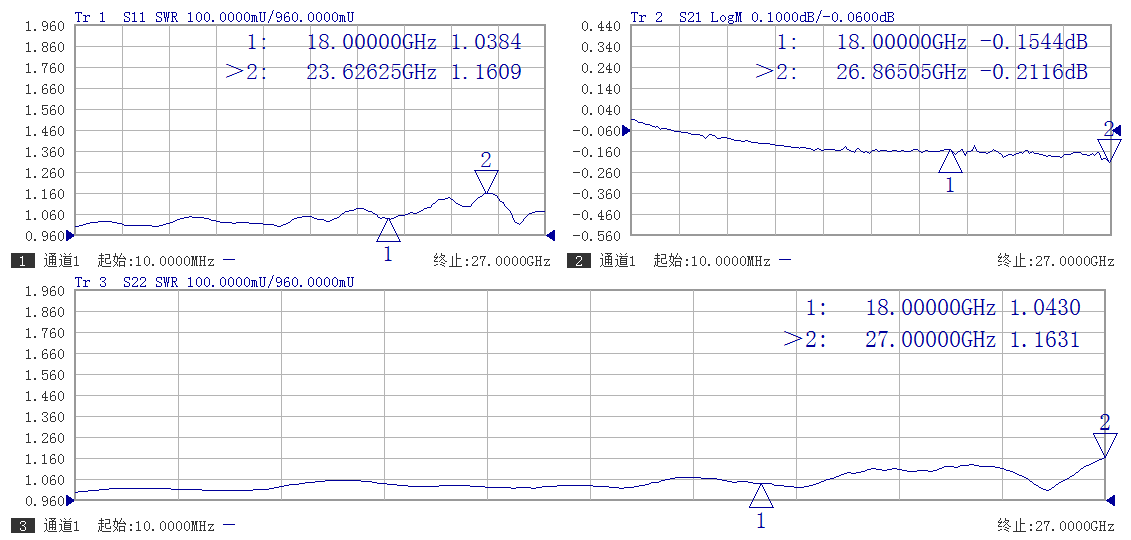
Task: Select the Tr 2 S21 LogM trace title
Action: pyautogui.click(x=762, y=17)
